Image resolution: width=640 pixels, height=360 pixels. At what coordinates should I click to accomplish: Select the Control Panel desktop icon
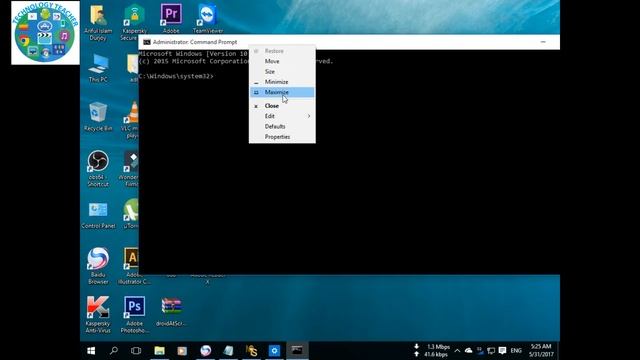tap(98, 215)
